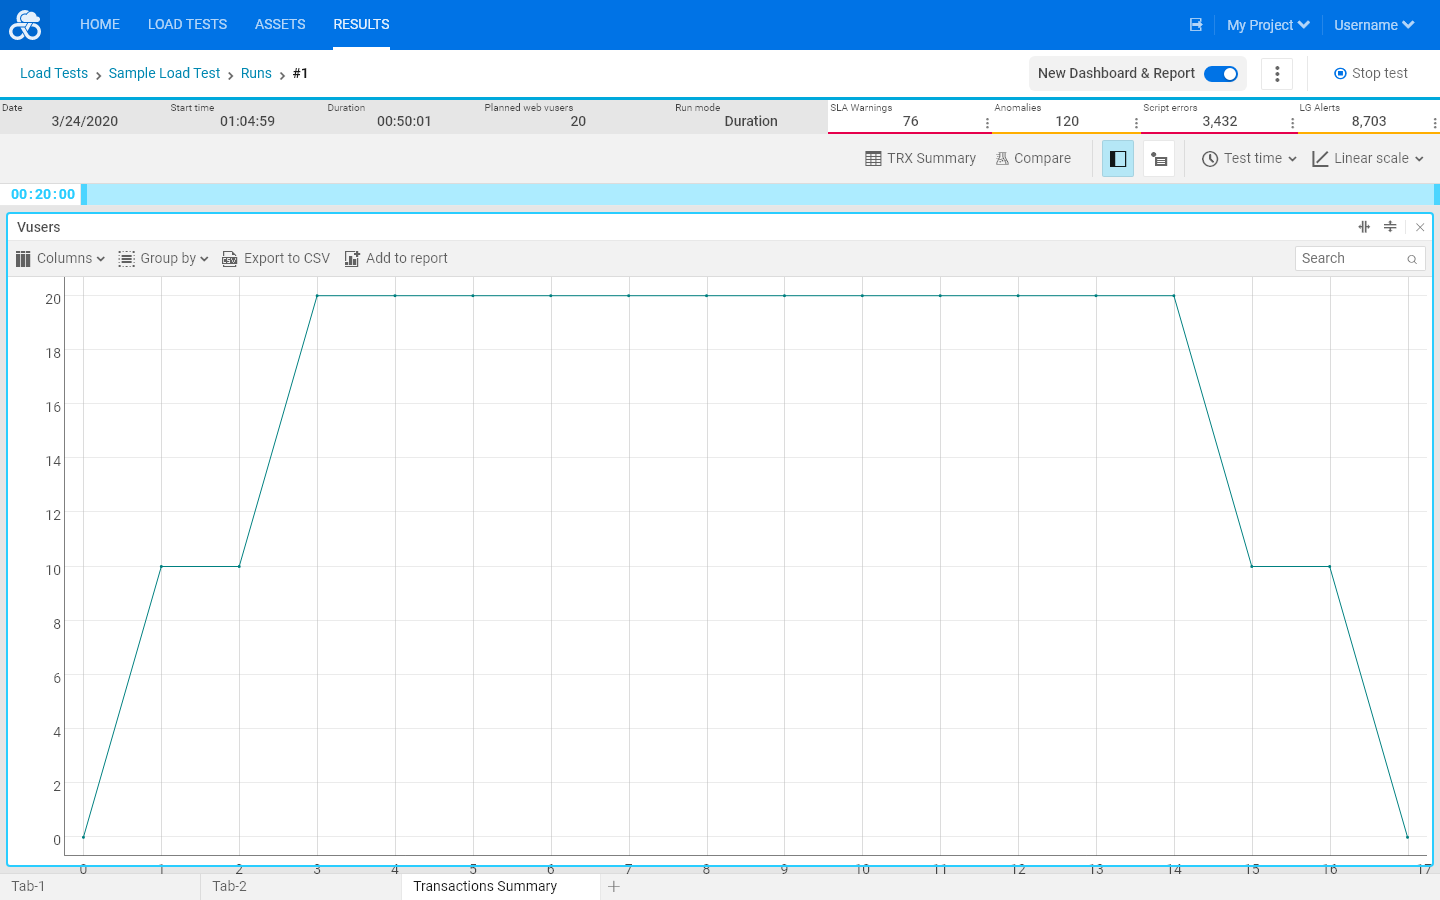Click the cloud logo icon
Image resolution: width=1440 pixels, height=900 pixels.
click(x=25, y=25)
